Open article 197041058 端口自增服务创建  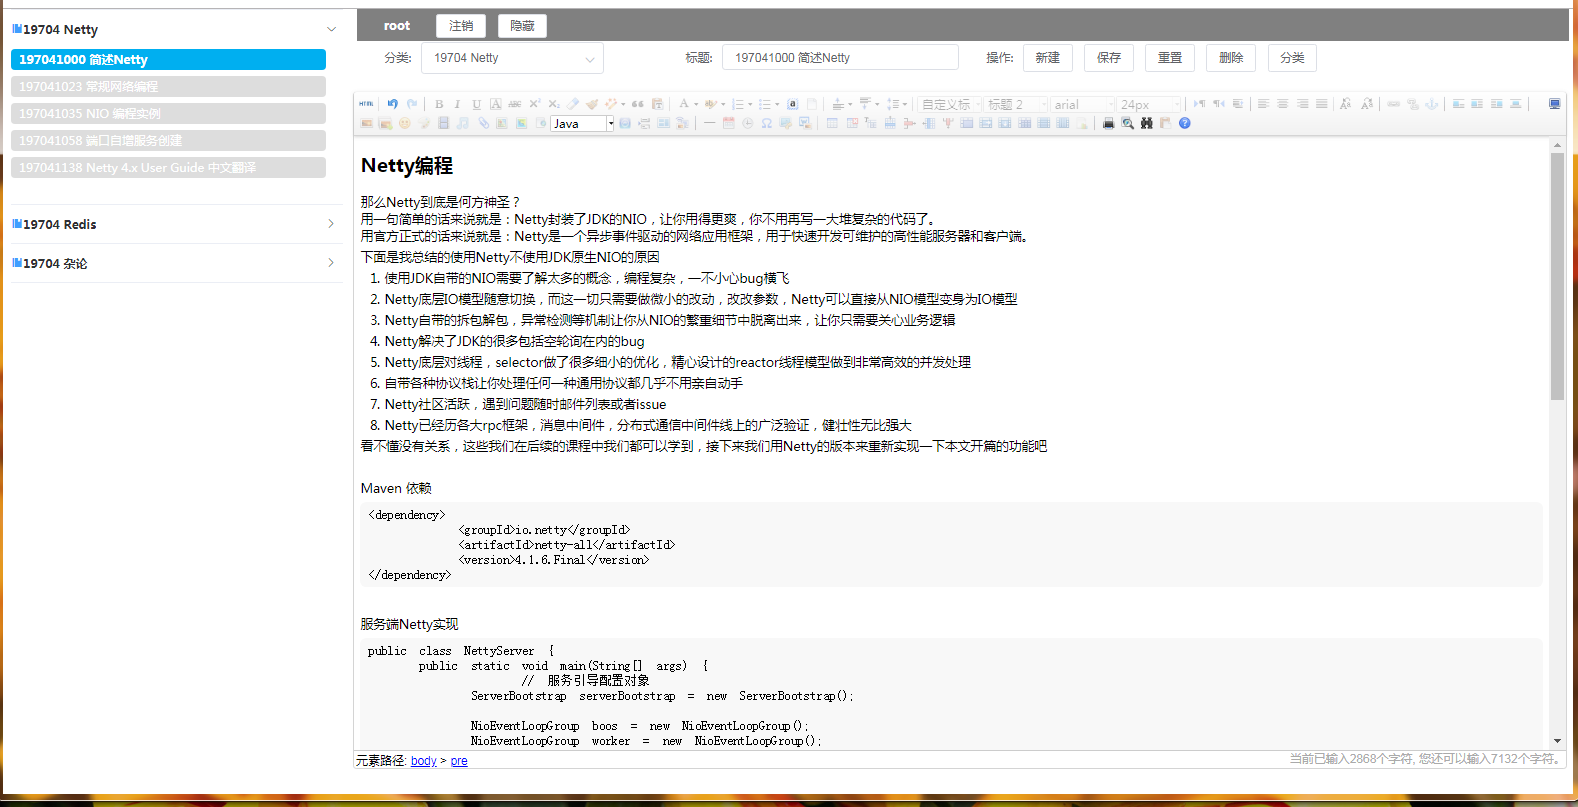(168, 140)
